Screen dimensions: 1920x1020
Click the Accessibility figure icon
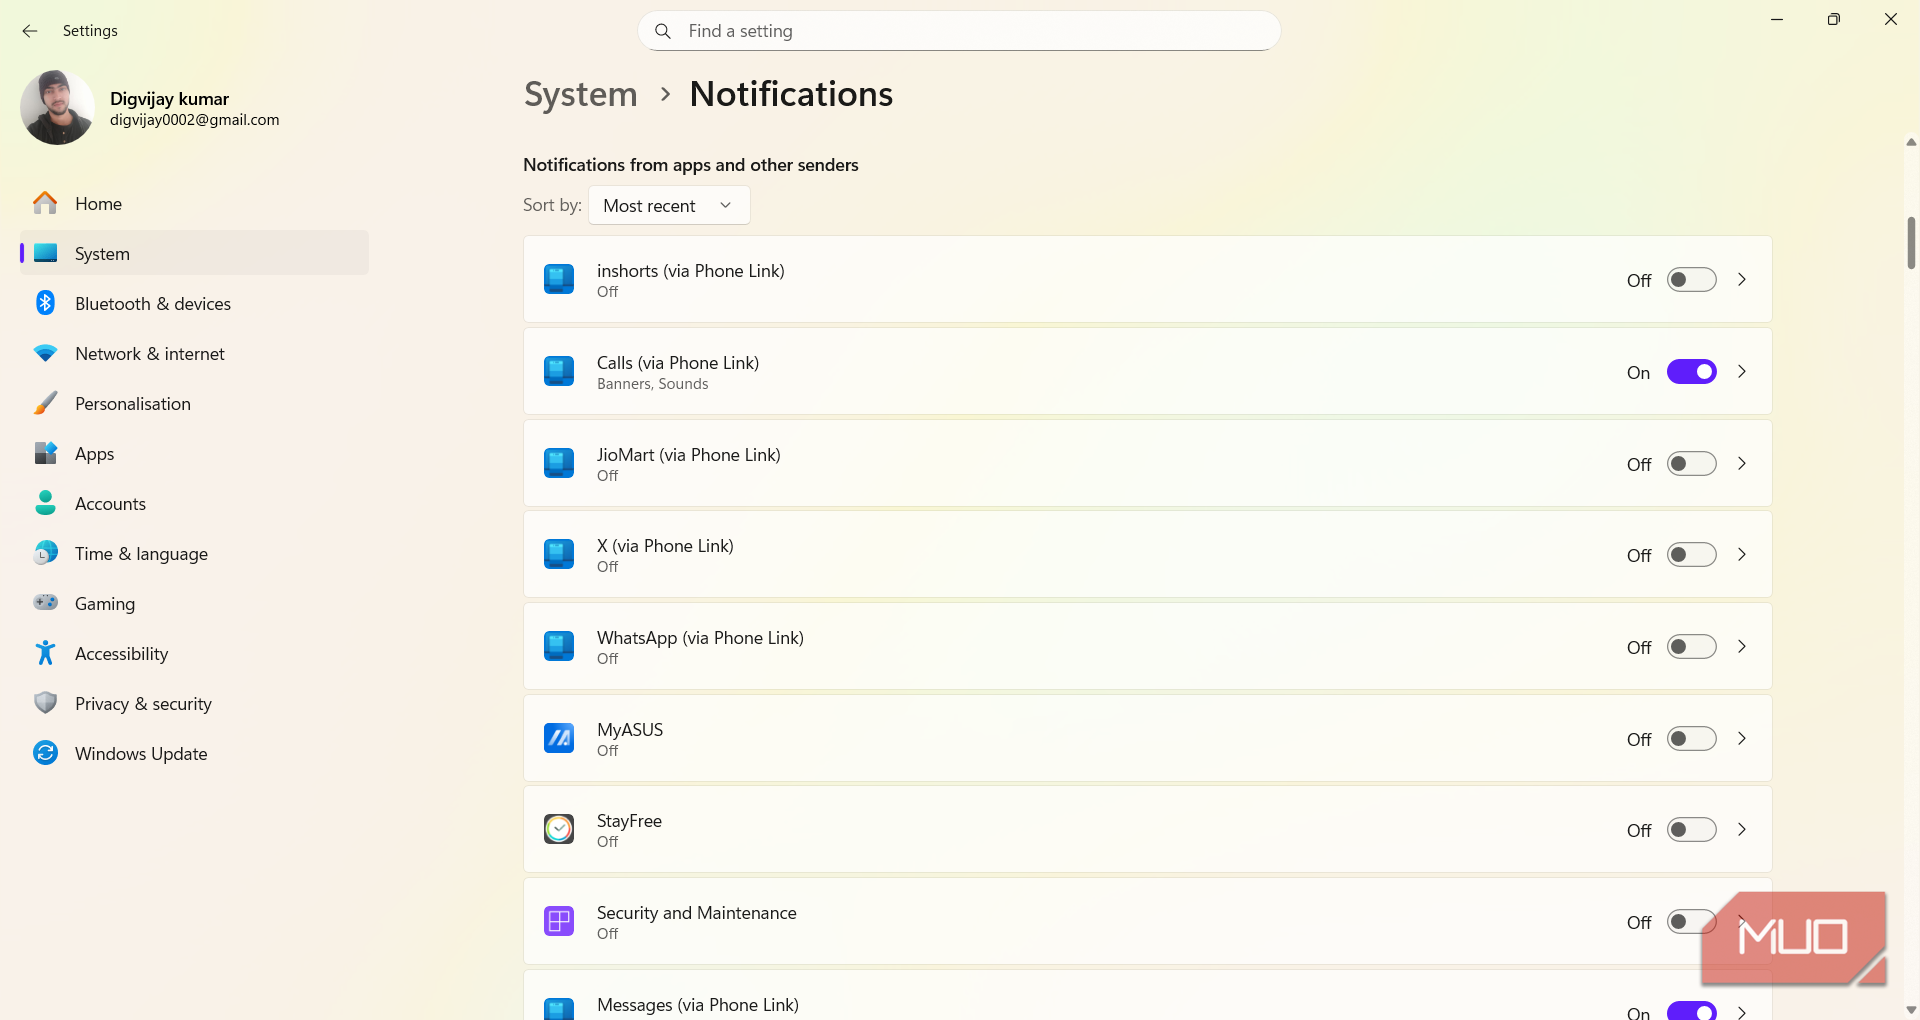pos(45,653)
